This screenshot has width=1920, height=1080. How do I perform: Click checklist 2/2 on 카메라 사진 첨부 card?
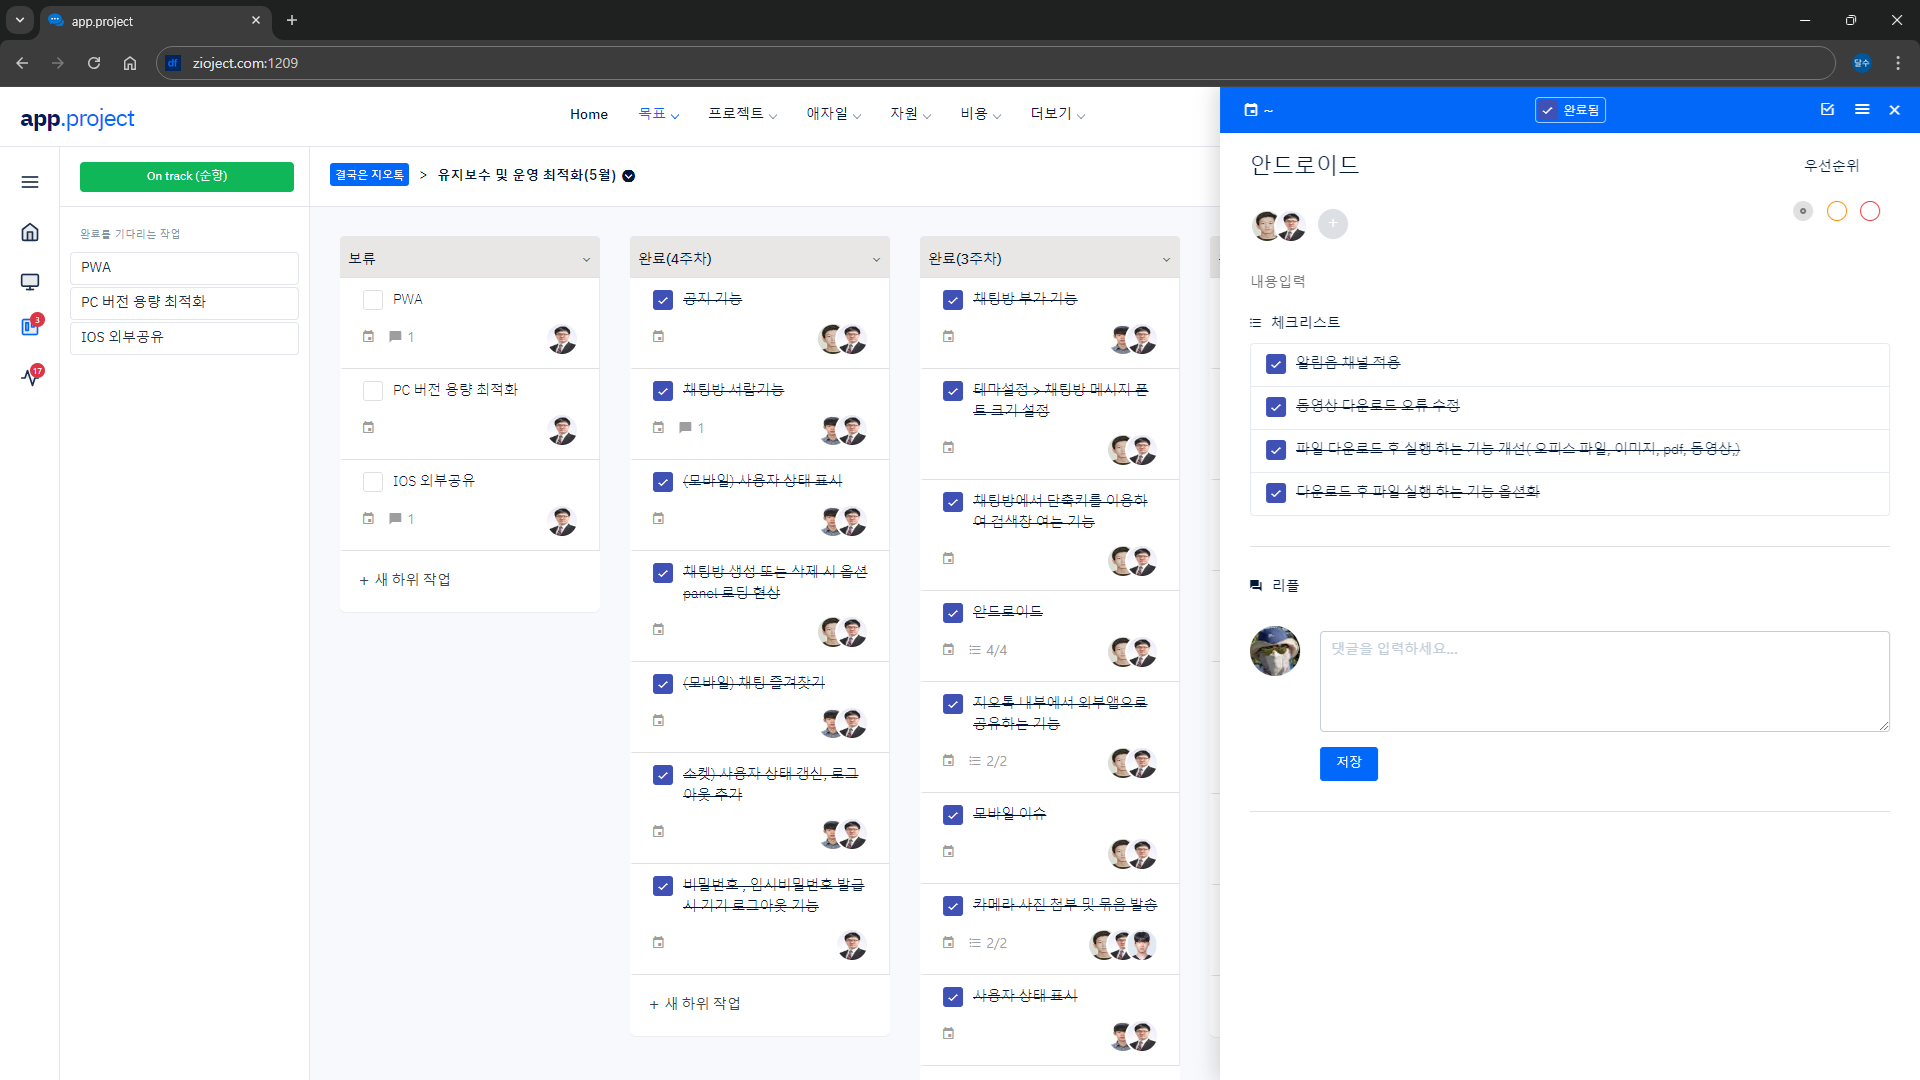pyautogui.click(x=987, y=943)
